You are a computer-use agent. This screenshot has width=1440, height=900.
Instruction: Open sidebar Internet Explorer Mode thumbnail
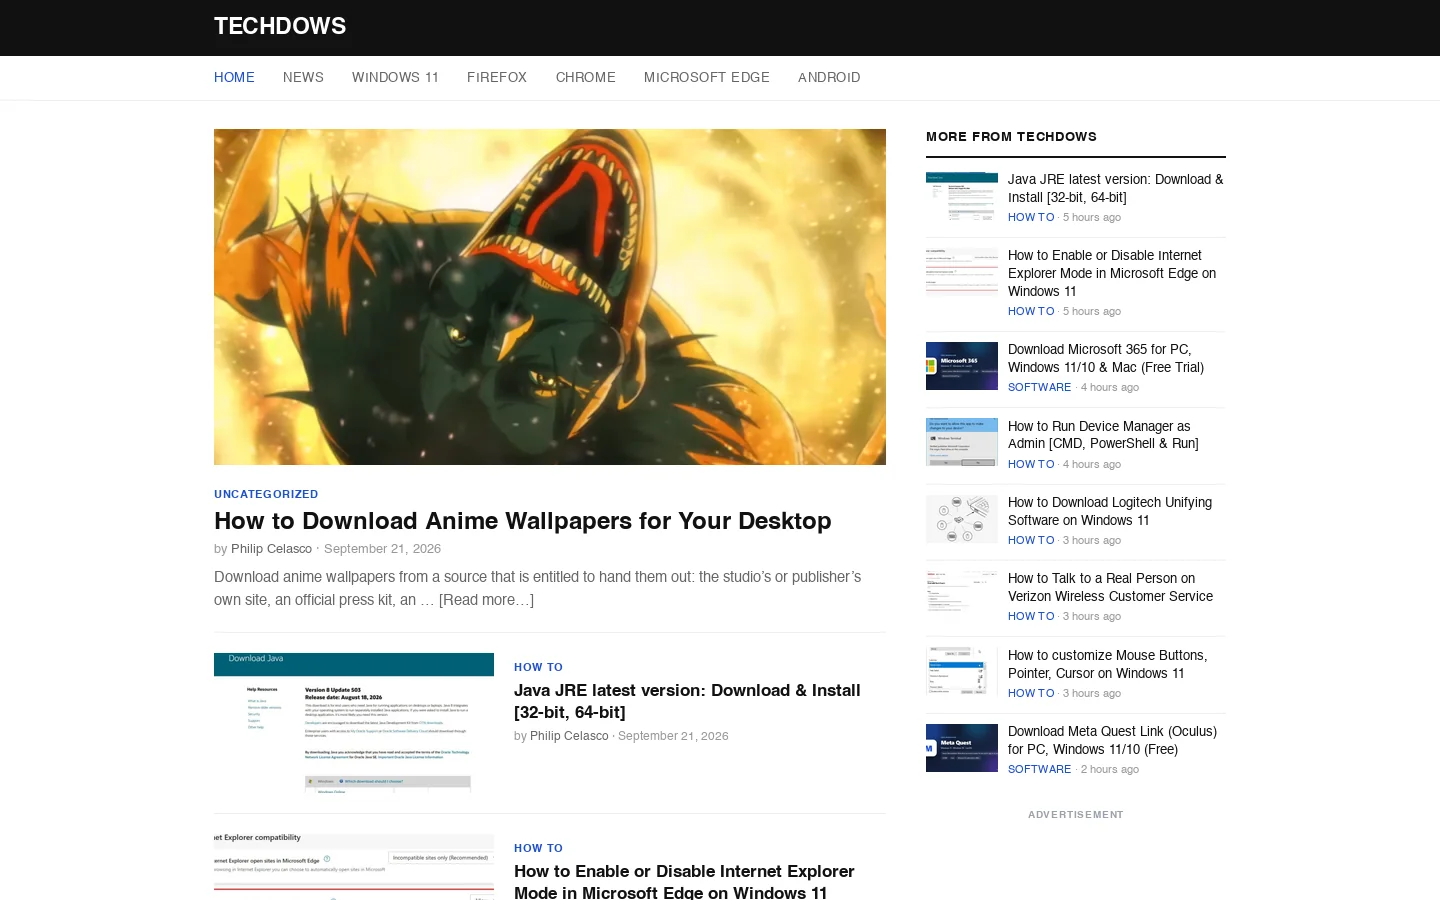pyautogui.click(x=962, y=272)
